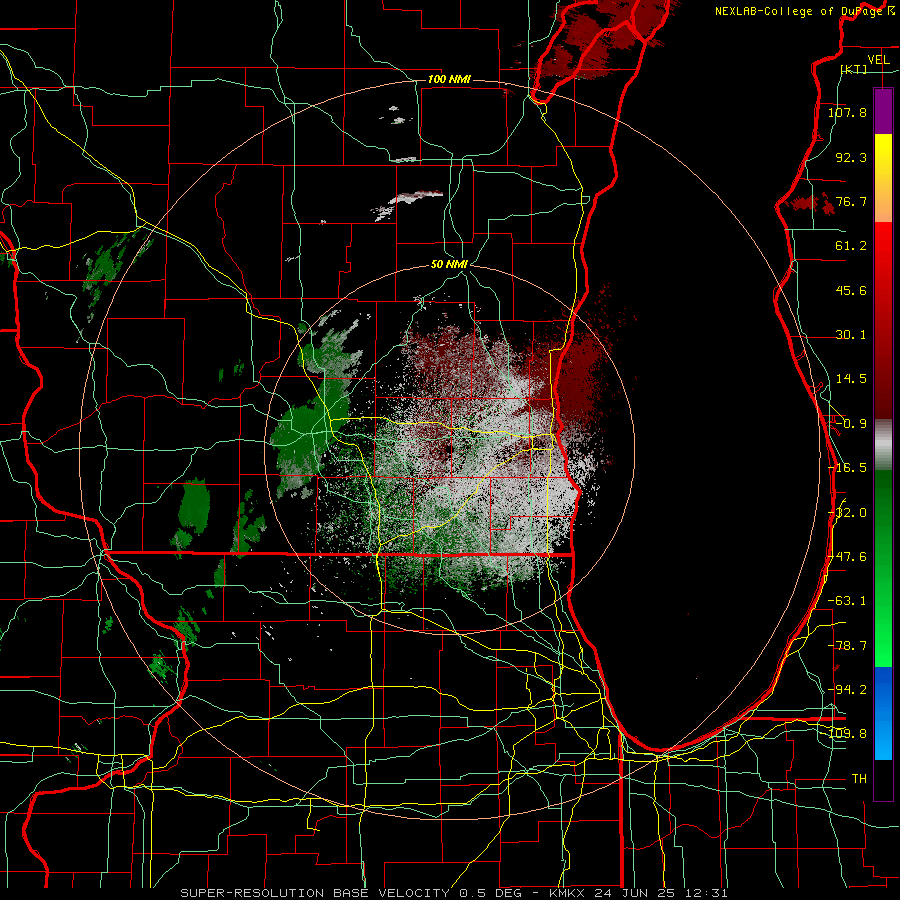
Task: Click the 100 NMI range ring label
Action: [449, 79]
